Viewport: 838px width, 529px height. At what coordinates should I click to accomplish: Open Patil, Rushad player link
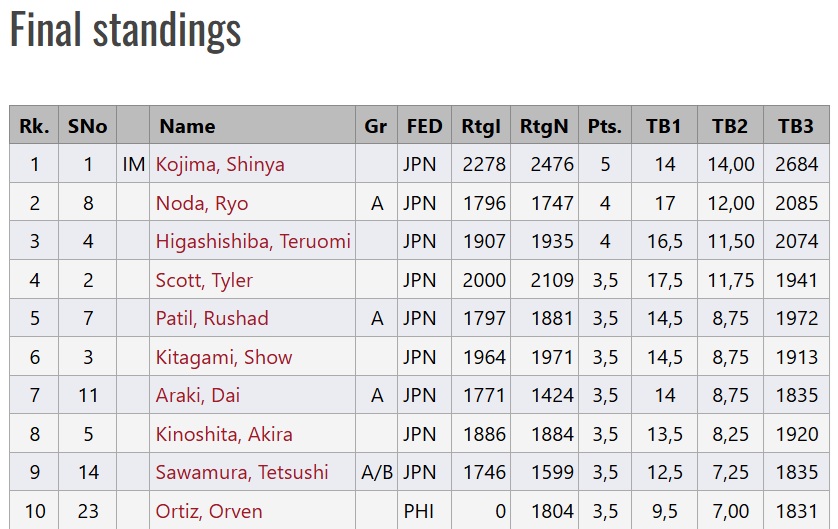(212, 318)
